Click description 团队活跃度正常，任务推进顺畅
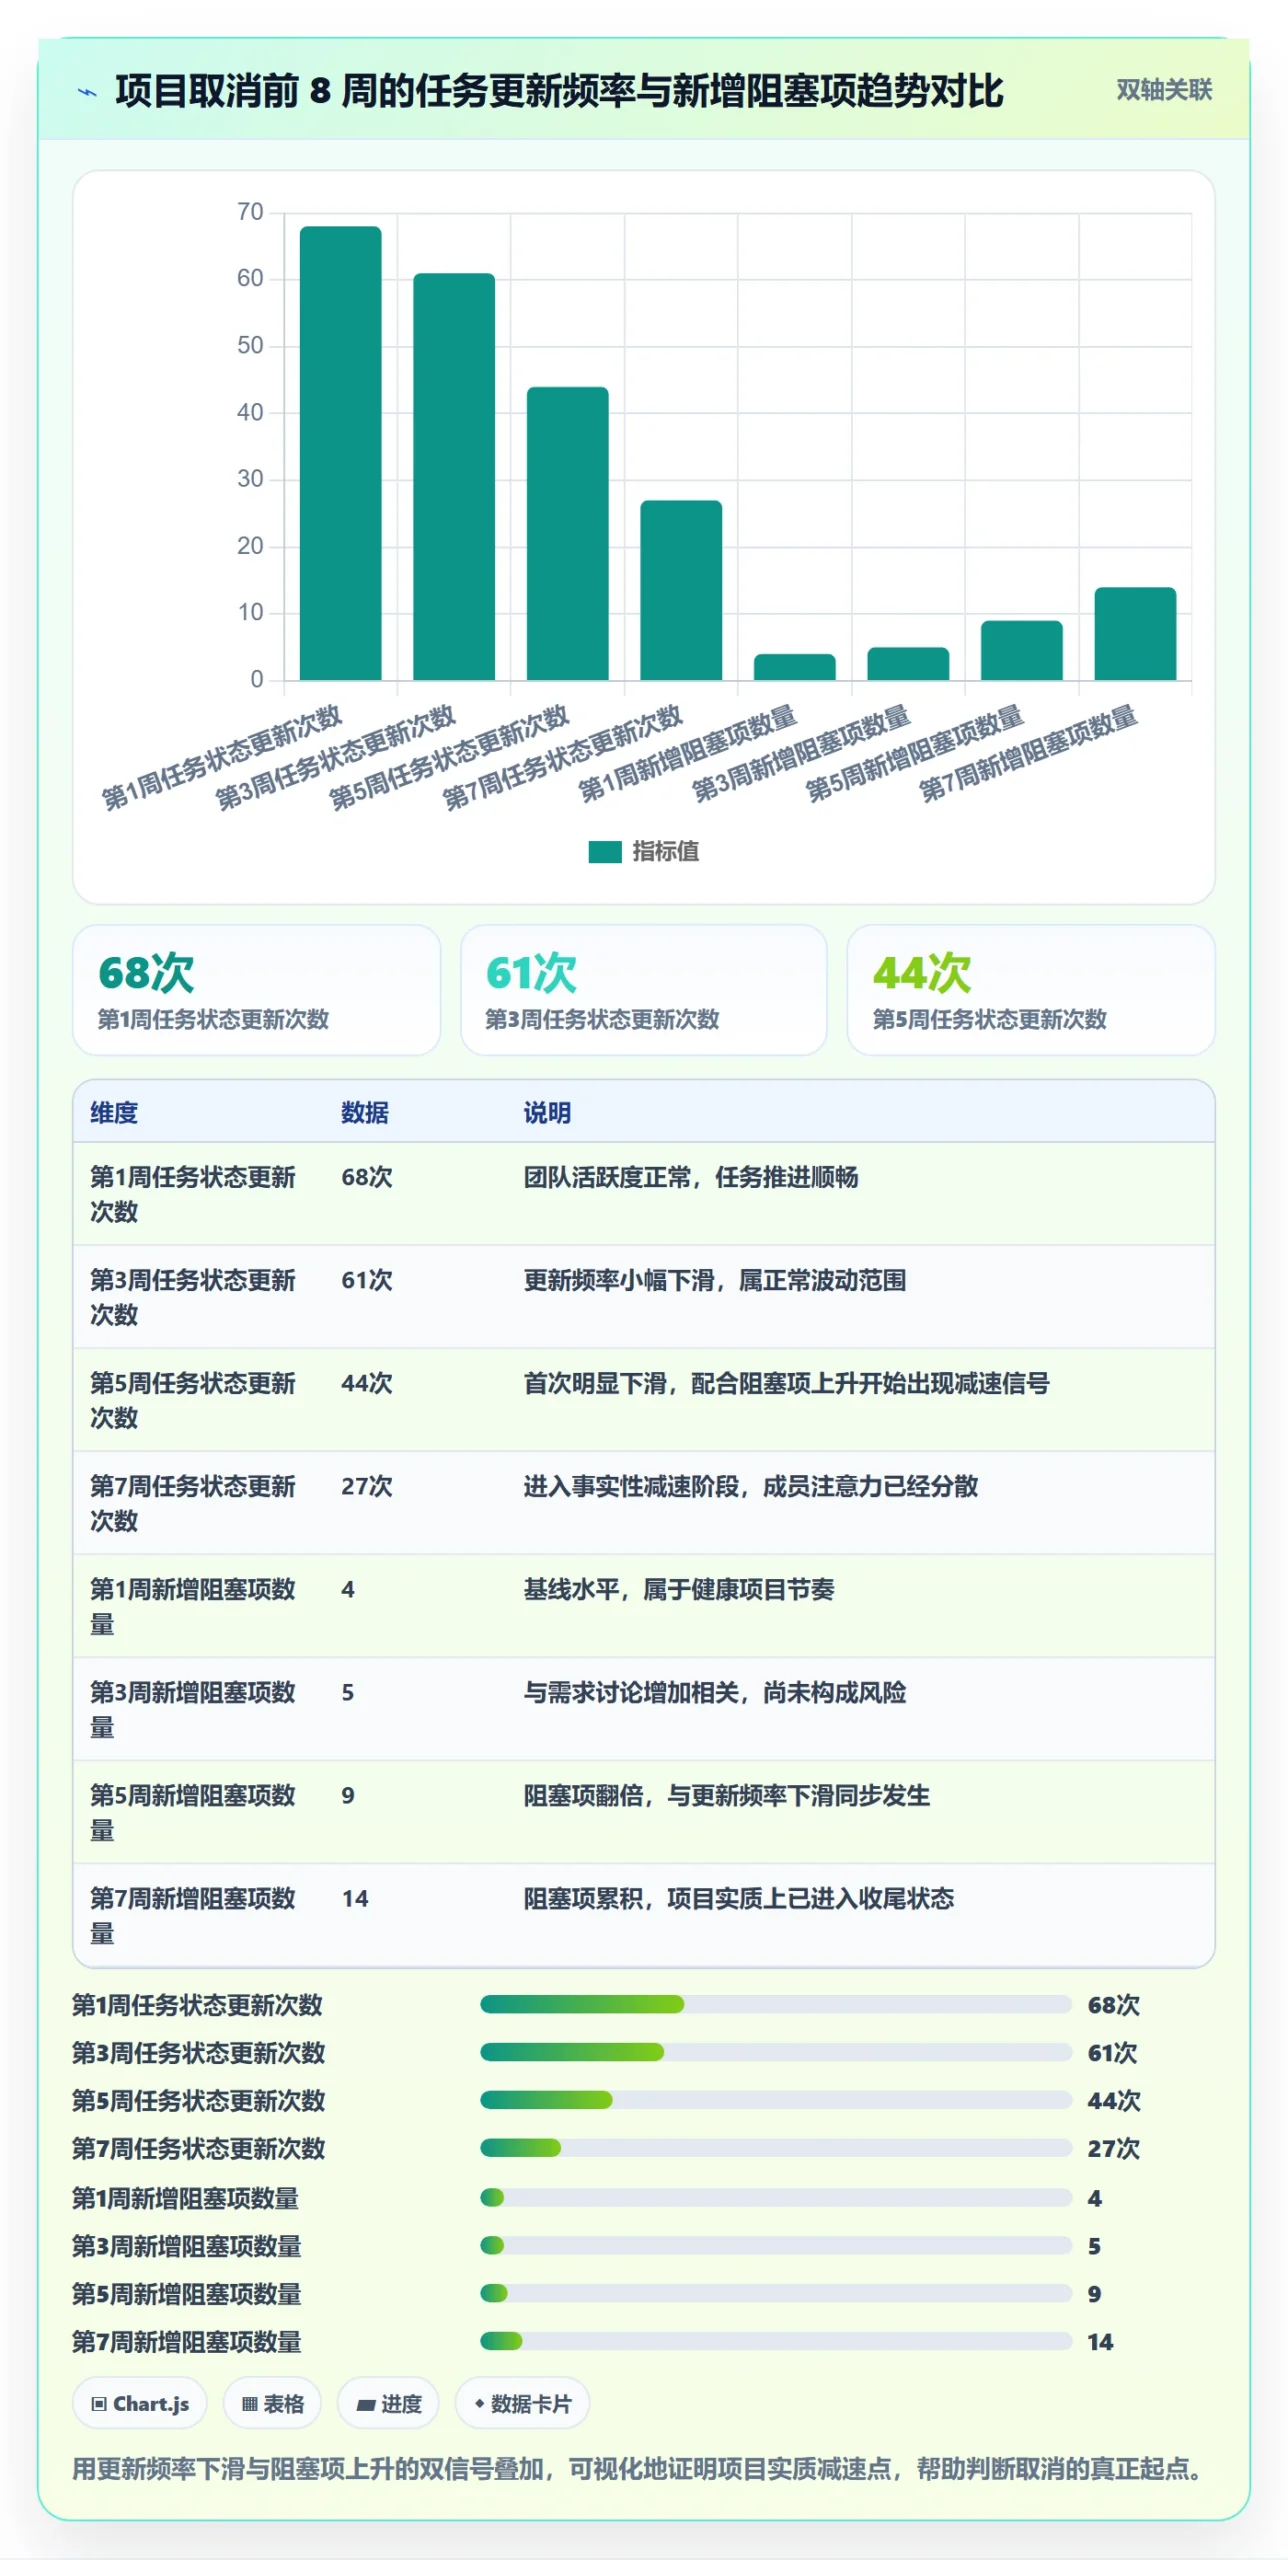This screenshot has width=1288, height=2560. click(x=691, y=1177)
